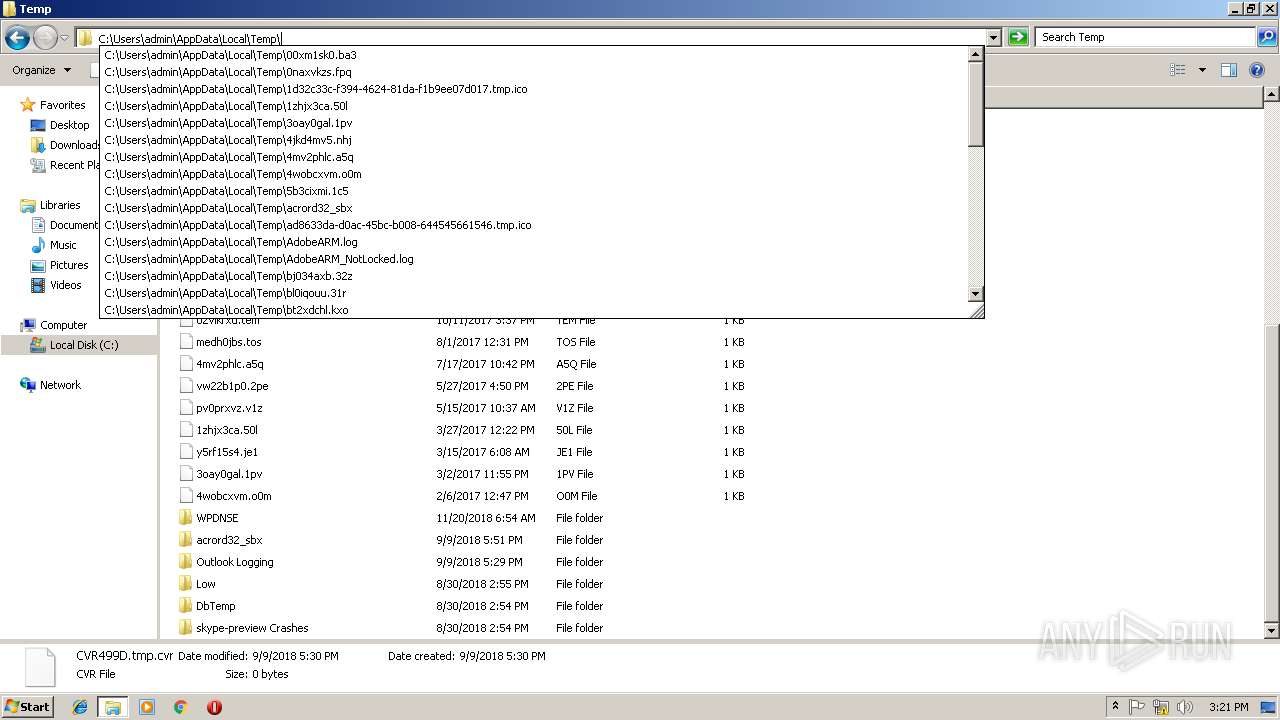
Task: Select 4wobcxvm.o0m file in list
Action: [233, 496]
